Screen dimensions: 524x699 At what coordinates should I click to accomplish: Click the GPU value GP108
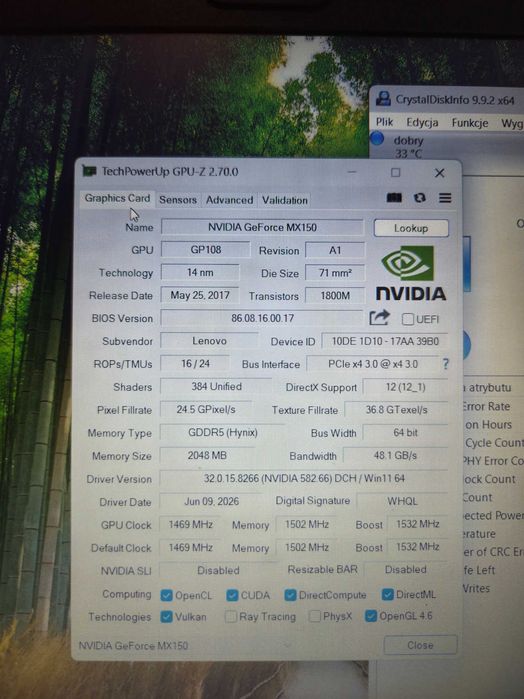[205, 250]
